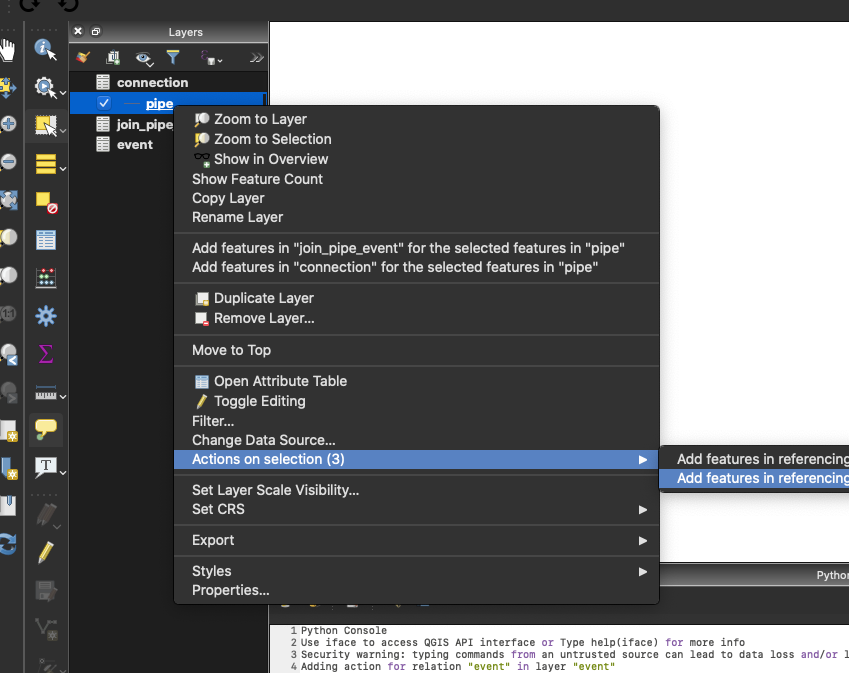The height and width of the screenshot is (673, 849).
Task: Click Show Feature Count menu entry
Action: 257,179
